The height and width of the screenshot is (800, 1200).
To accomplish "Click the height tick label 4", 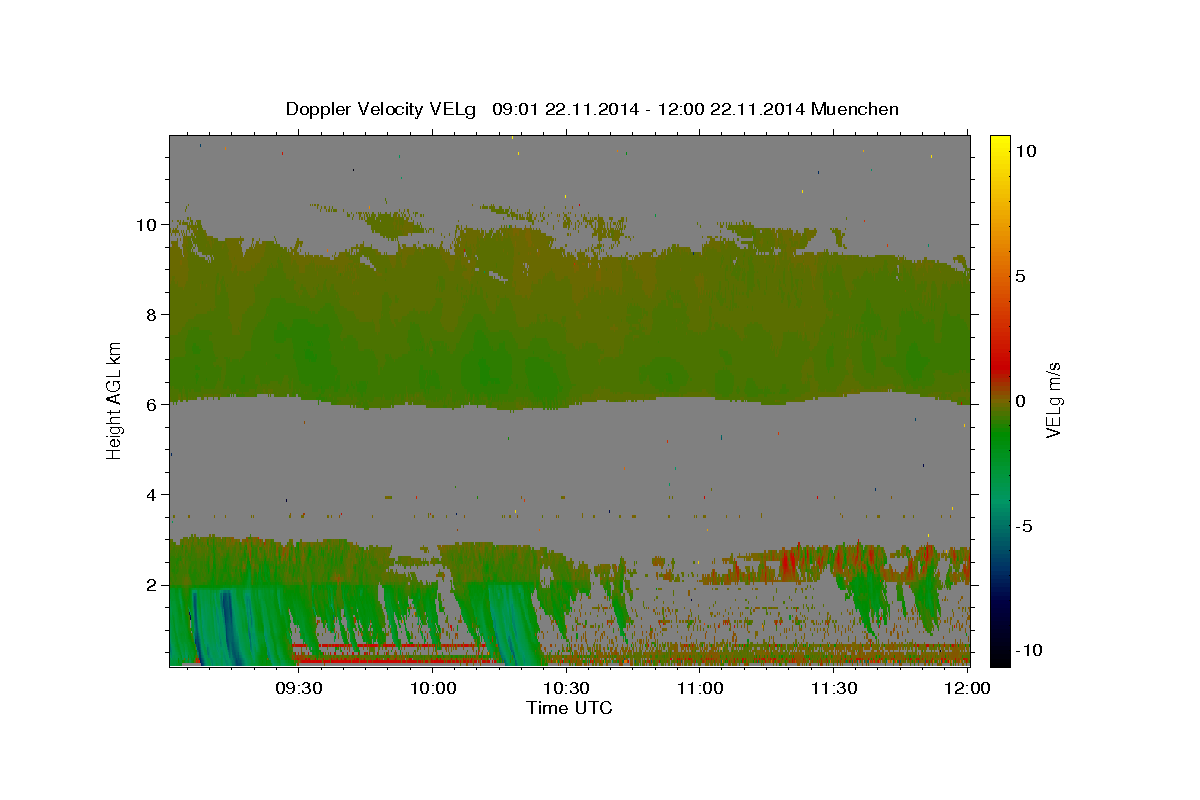I will (152, 495).
